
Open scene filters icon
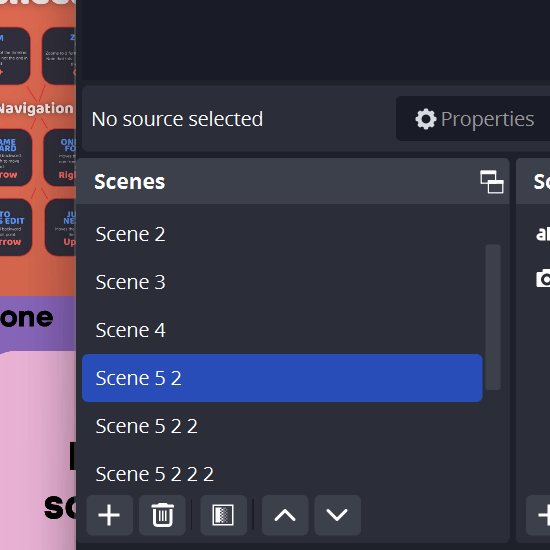223,515
